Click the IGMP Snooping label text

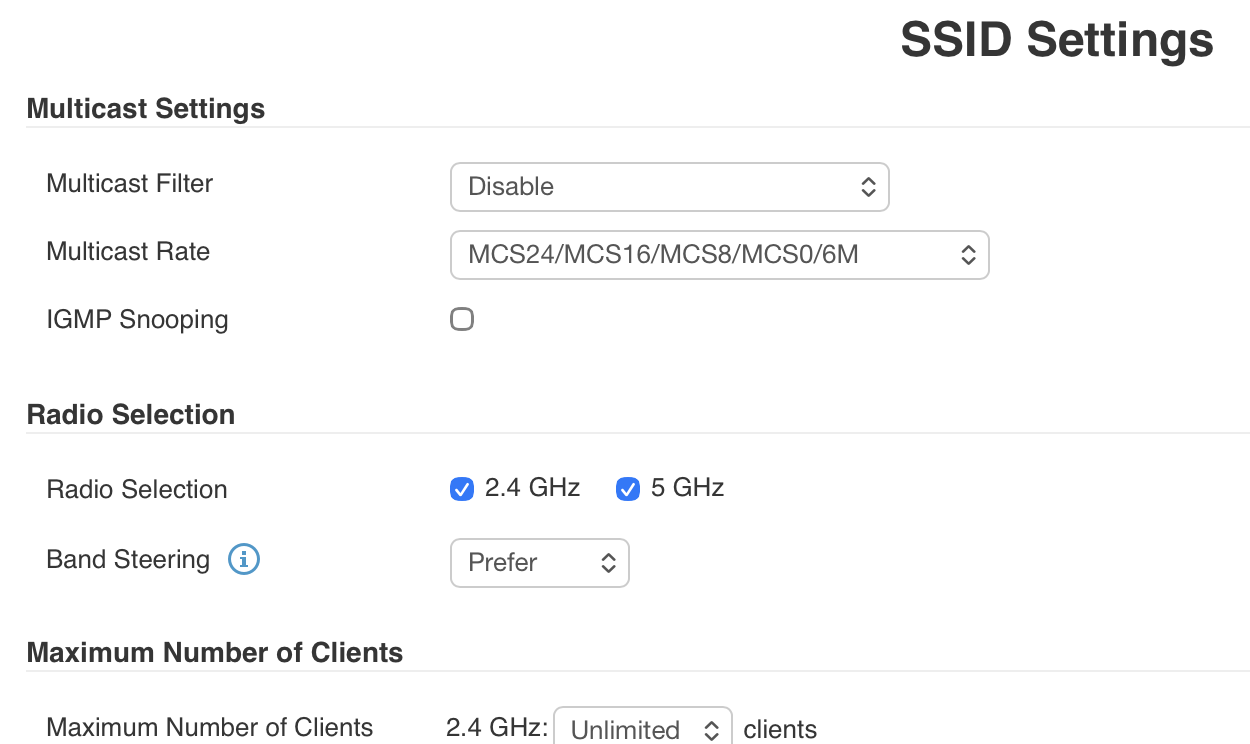pos(137,320)
